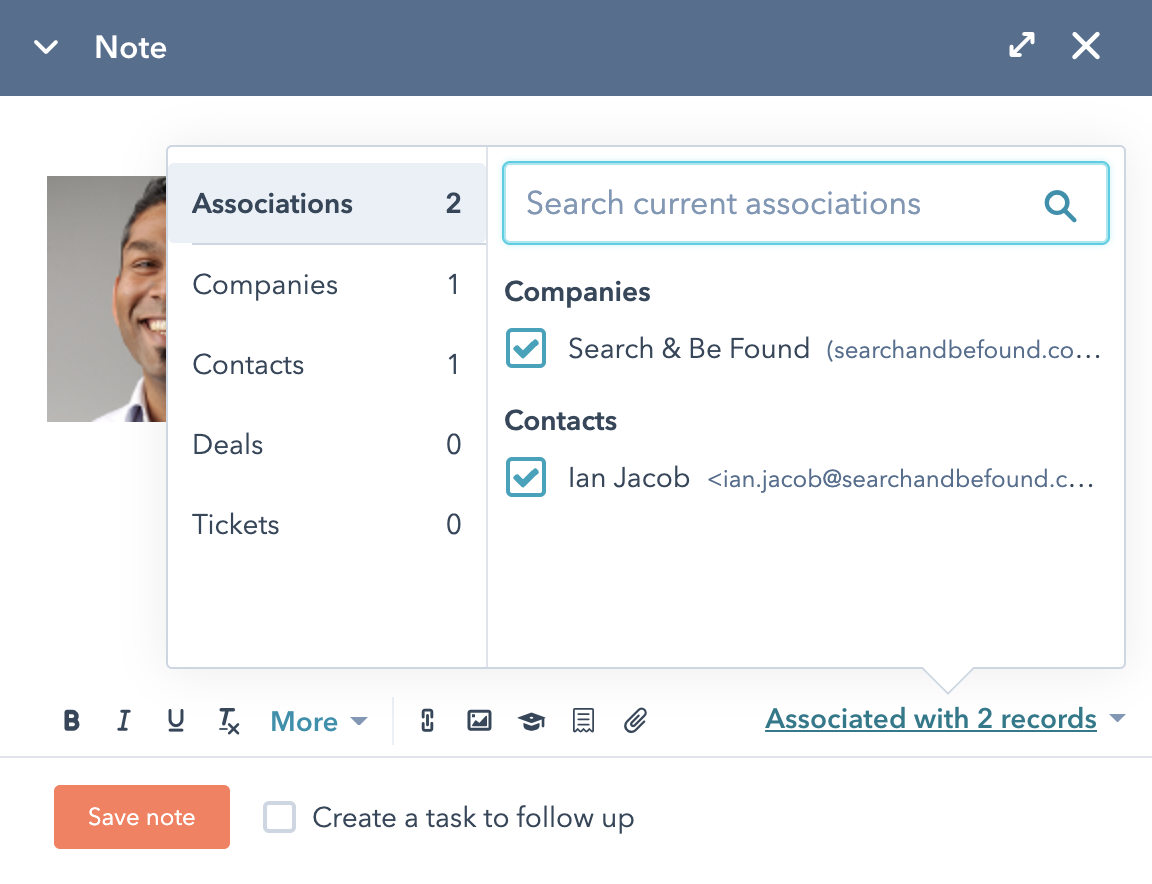Insert a link using chain icon

[x=427, y=721]
